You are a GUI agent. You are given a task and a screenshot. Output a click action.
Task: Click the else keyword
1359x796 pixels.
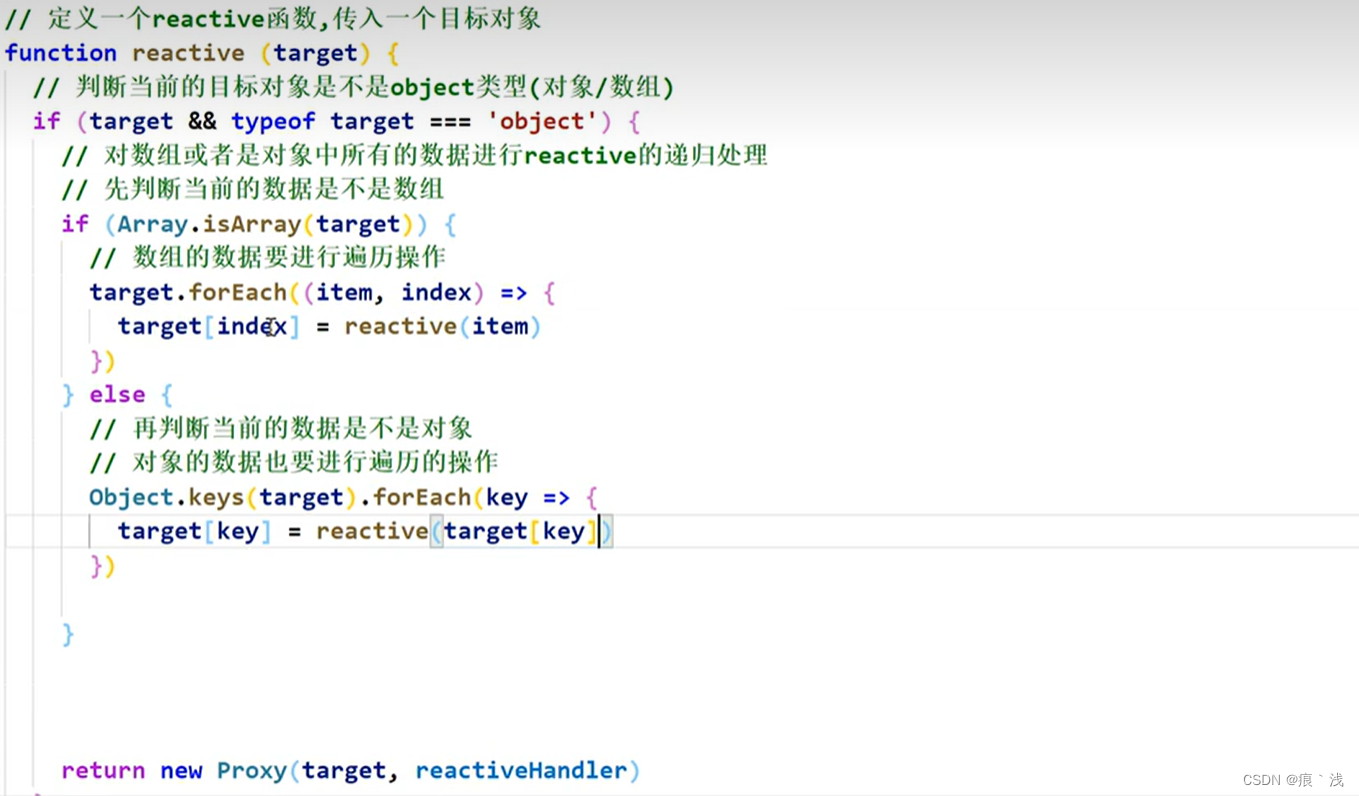116,394
